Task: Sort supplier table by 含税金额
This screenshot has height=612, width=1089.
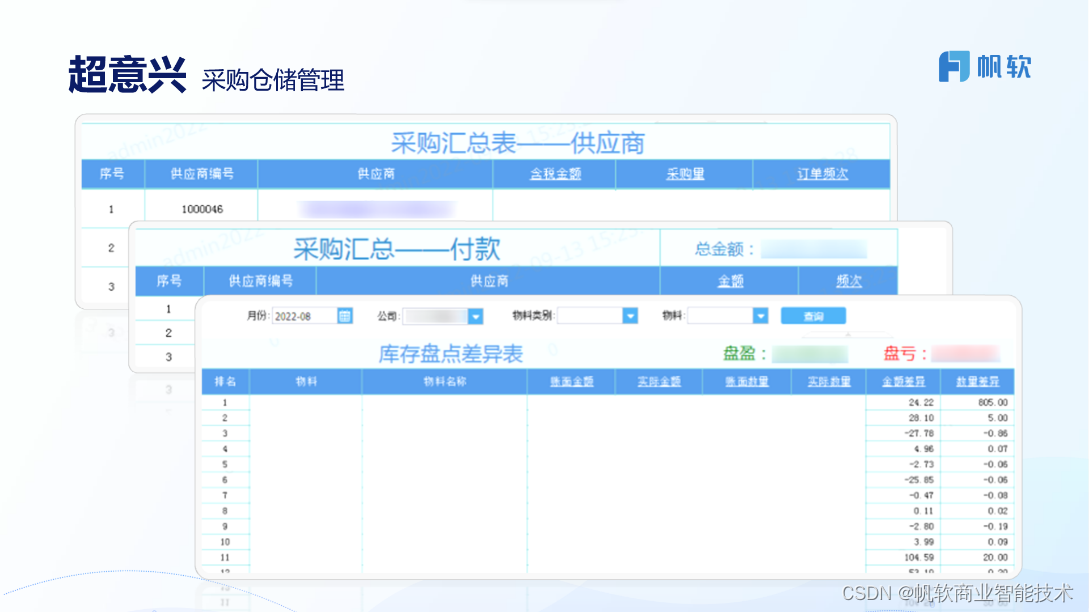Action: point(555,174)
